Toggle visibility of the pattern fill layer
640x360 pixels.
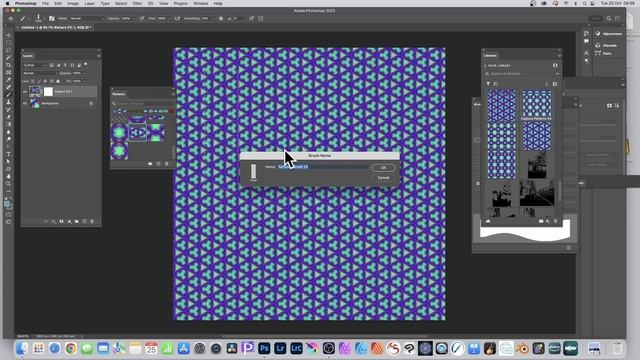(x=25, y=91)
